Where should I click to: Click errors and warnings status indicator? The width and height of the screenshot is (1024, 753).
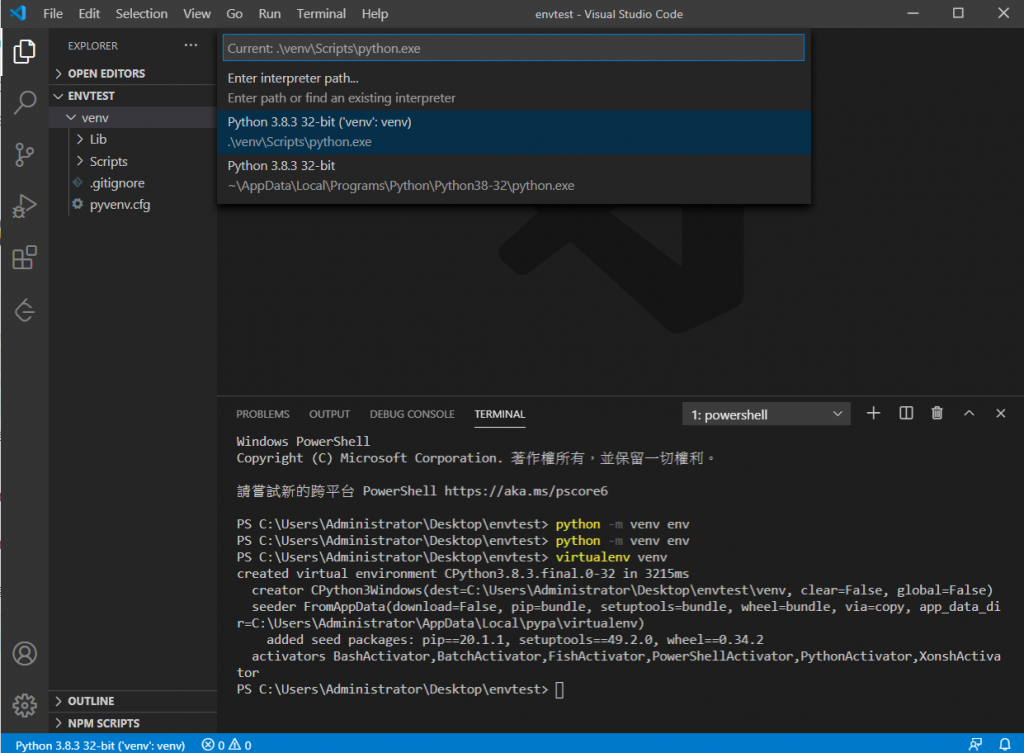click(x=227, y=745)
